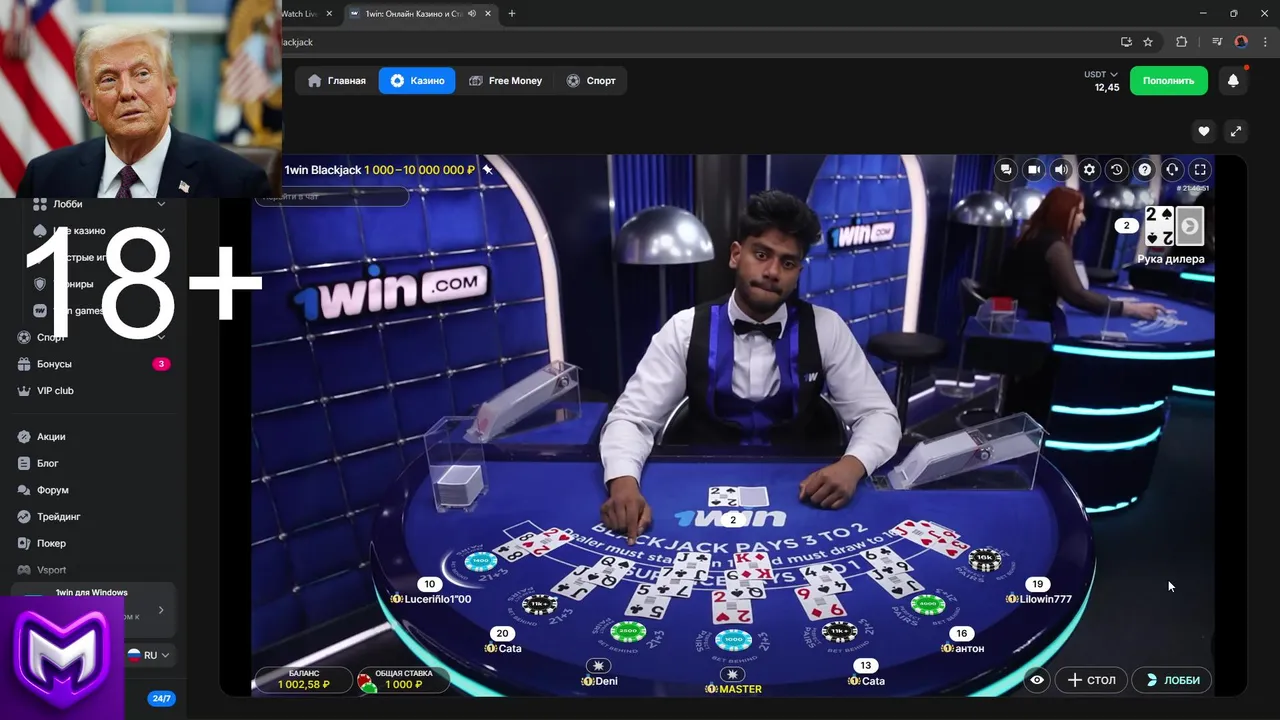Click the Общая ставка 1 000 ₽ display
Viewport: 1280px width, 720px height.
click(403, 680)
